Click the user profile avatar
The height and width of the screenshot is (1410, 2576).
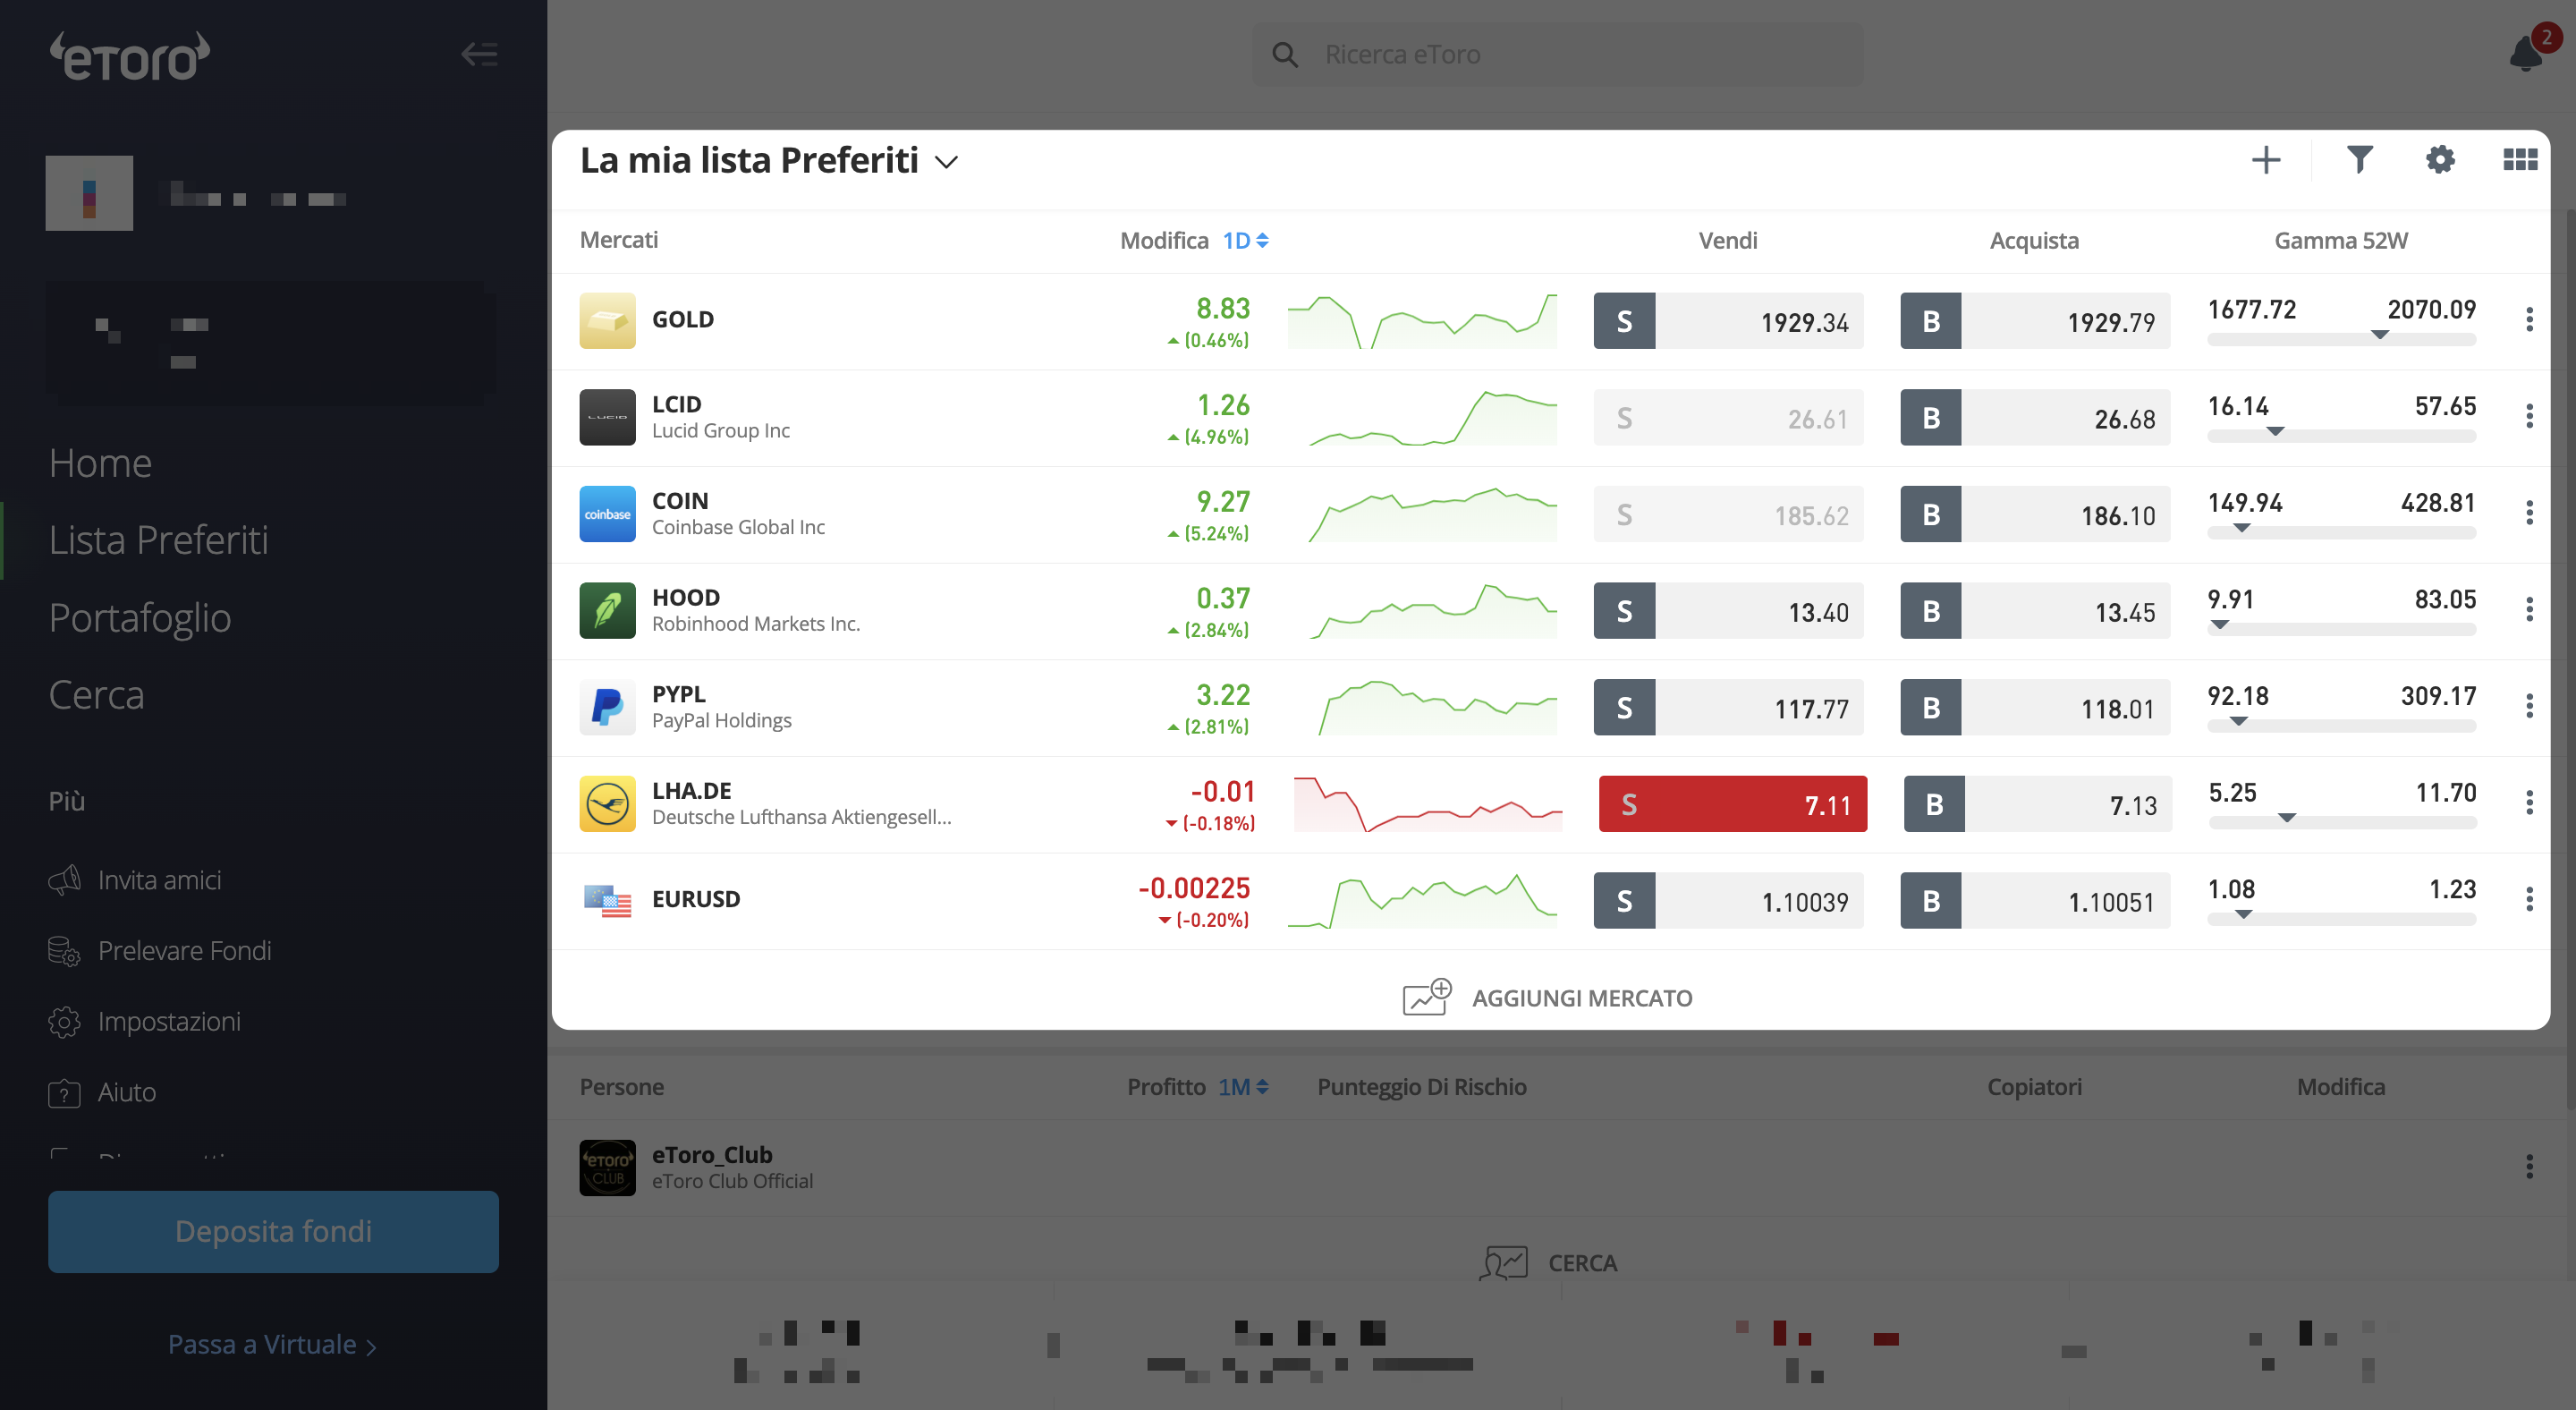click(89, 193)
